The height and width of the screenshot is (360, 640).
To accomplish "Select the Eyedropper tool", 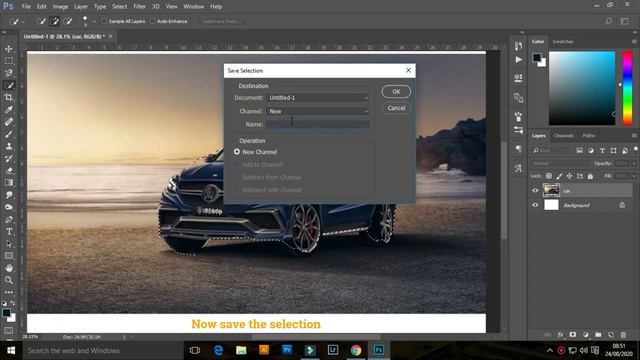I will coord(9,109).
